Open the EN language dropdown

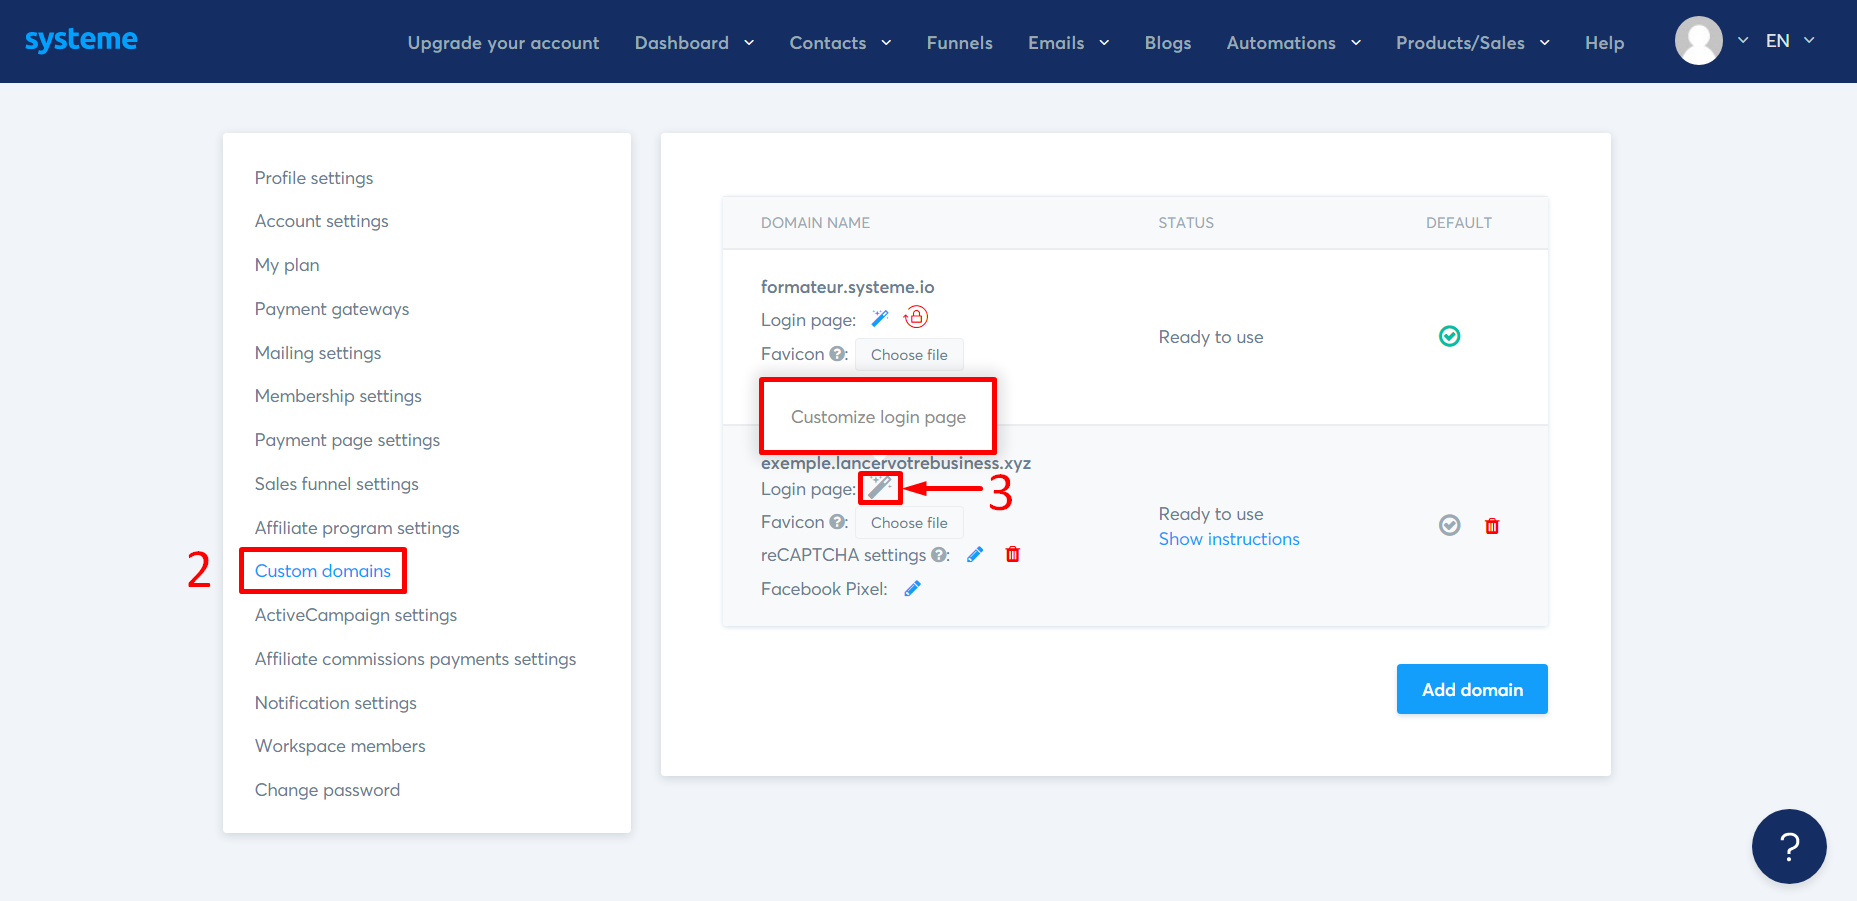click(x=1789, y=41)
